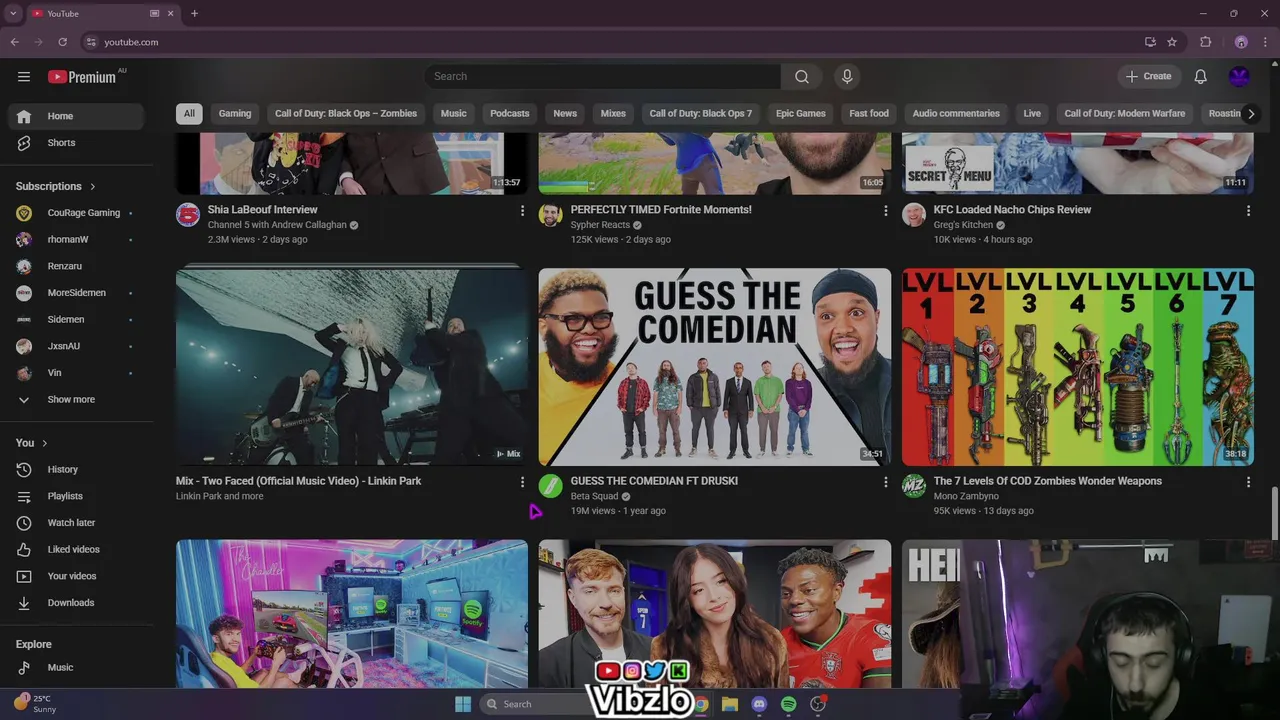
Task: Open options menu for PERFECTLY TIMED Fortnite Moments
Action: 885,211
